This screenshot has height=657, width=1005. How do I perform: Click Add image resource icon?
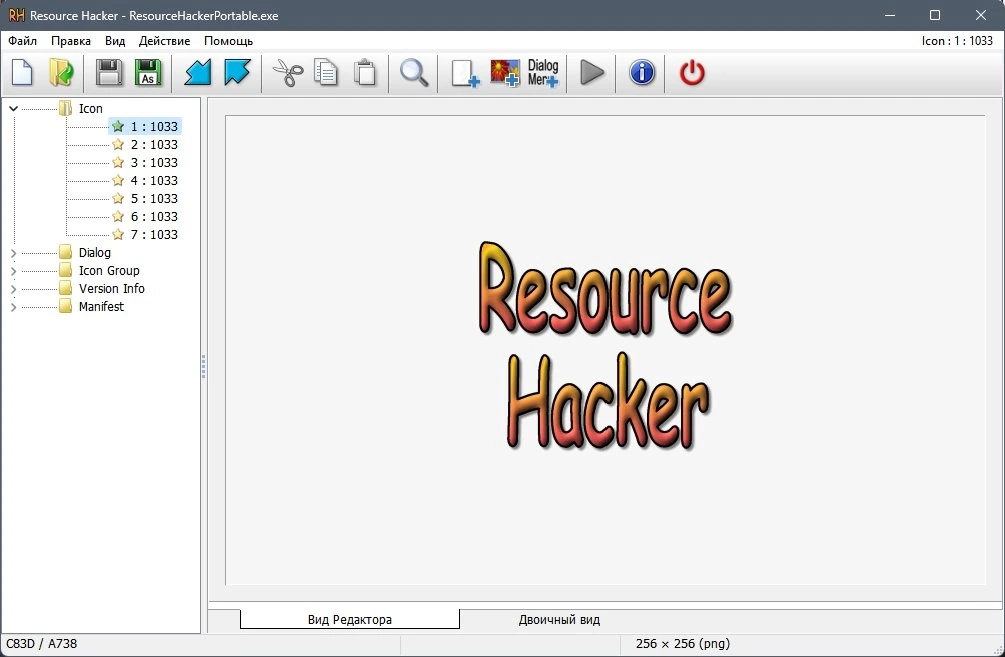(505, 72)
